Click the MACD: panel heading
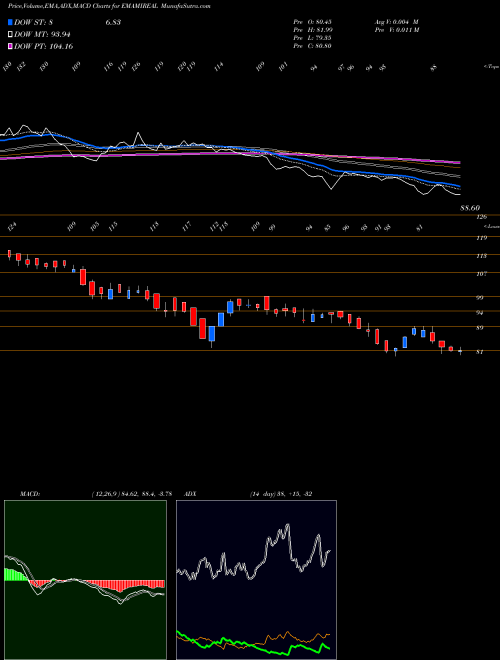 [29, 493]
